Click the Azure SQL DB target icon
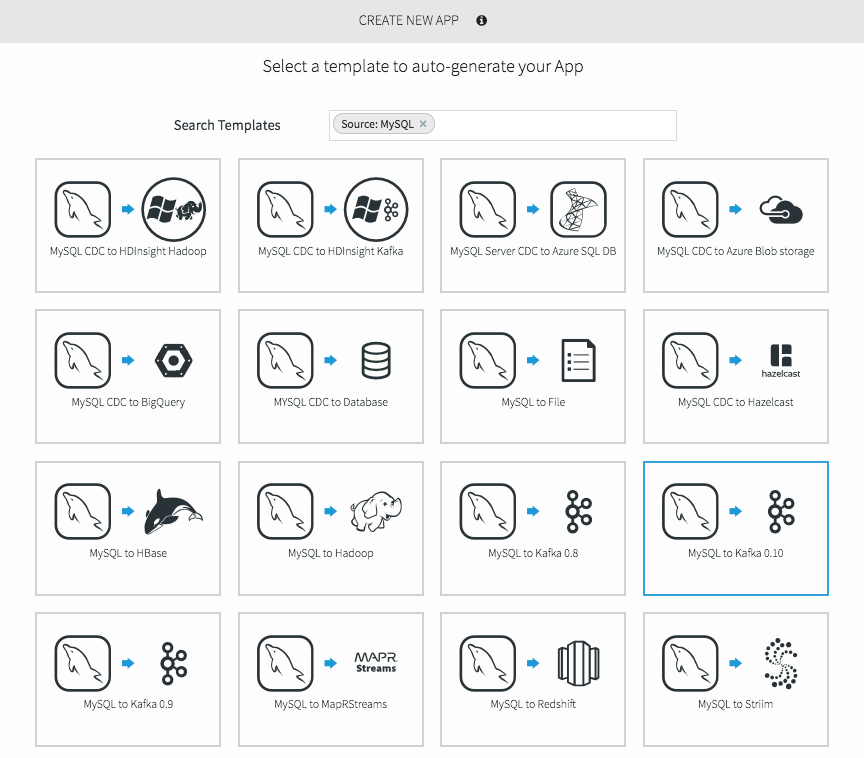Screen dimensions: 864x758 coord(579,209)
